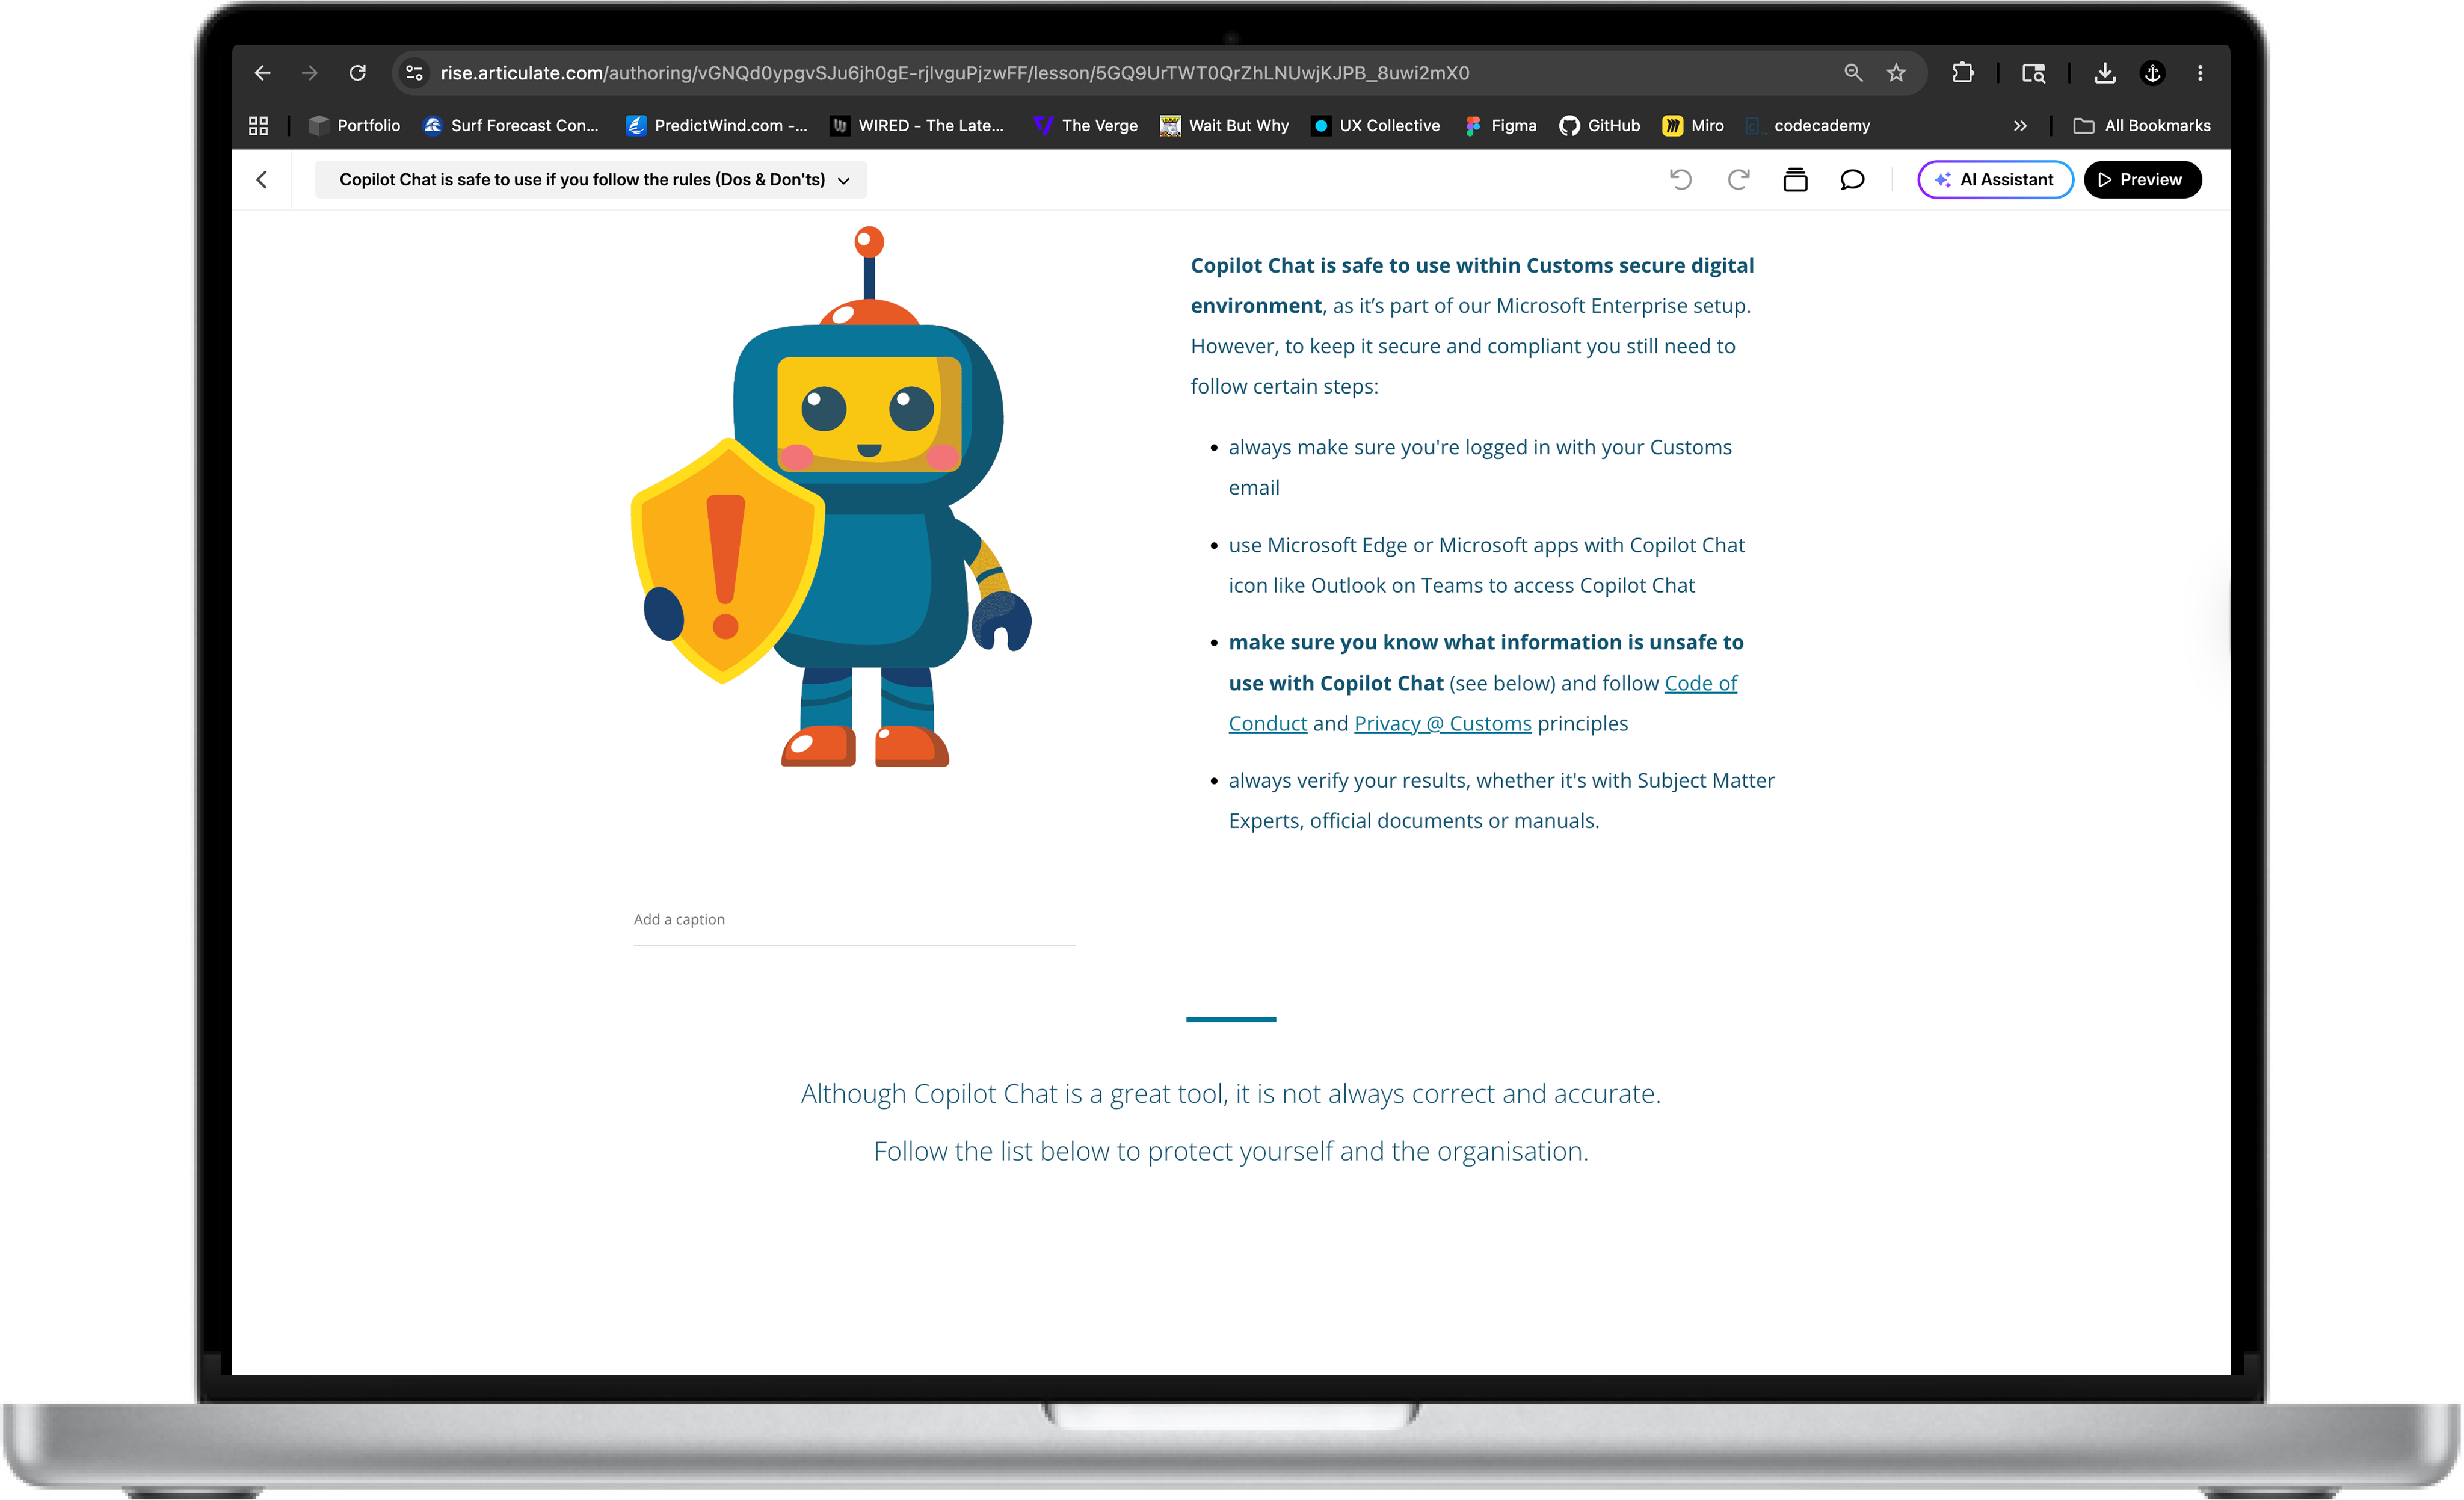Image resolution: width=2464 pixels, height=1500 pixels.
Task: Show more bookmarks via double chevron
Action: tap(2020, 125)
